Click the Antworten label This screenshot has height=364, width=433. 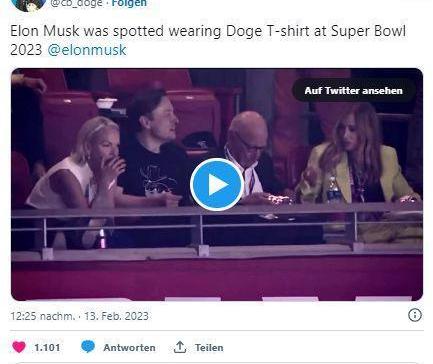(129, 348)
